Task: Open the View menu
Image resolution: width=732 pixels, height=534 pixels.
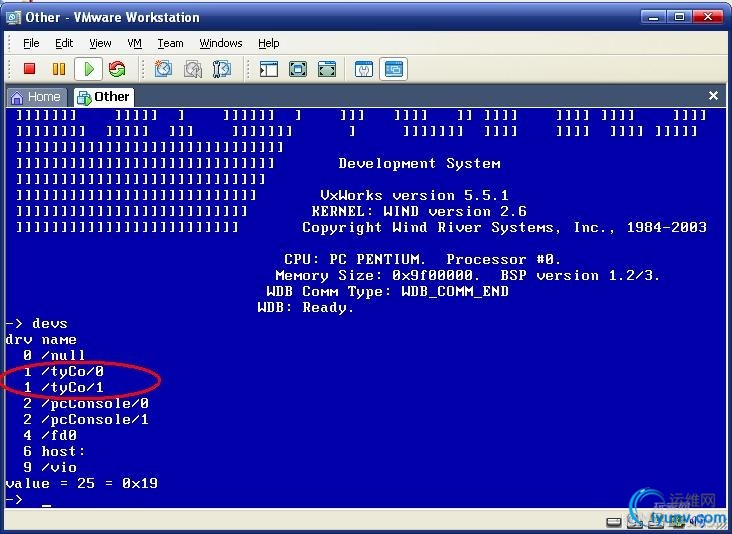Action: [x=100, y=43]
